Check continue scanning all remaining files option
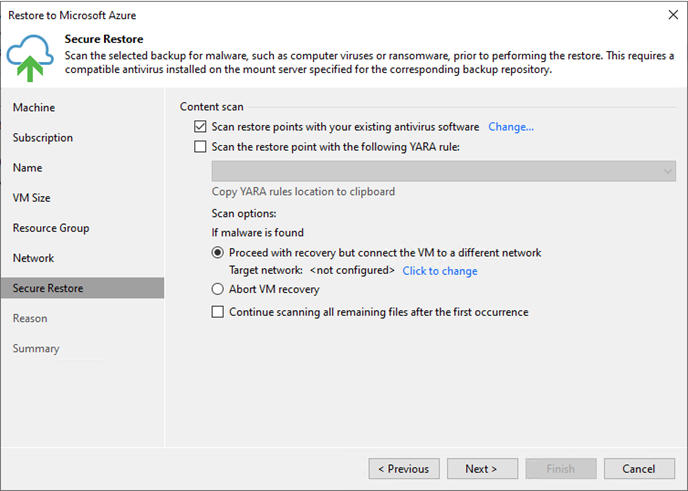Viewport: 688px width, 491px height. [x=218, y=312]
